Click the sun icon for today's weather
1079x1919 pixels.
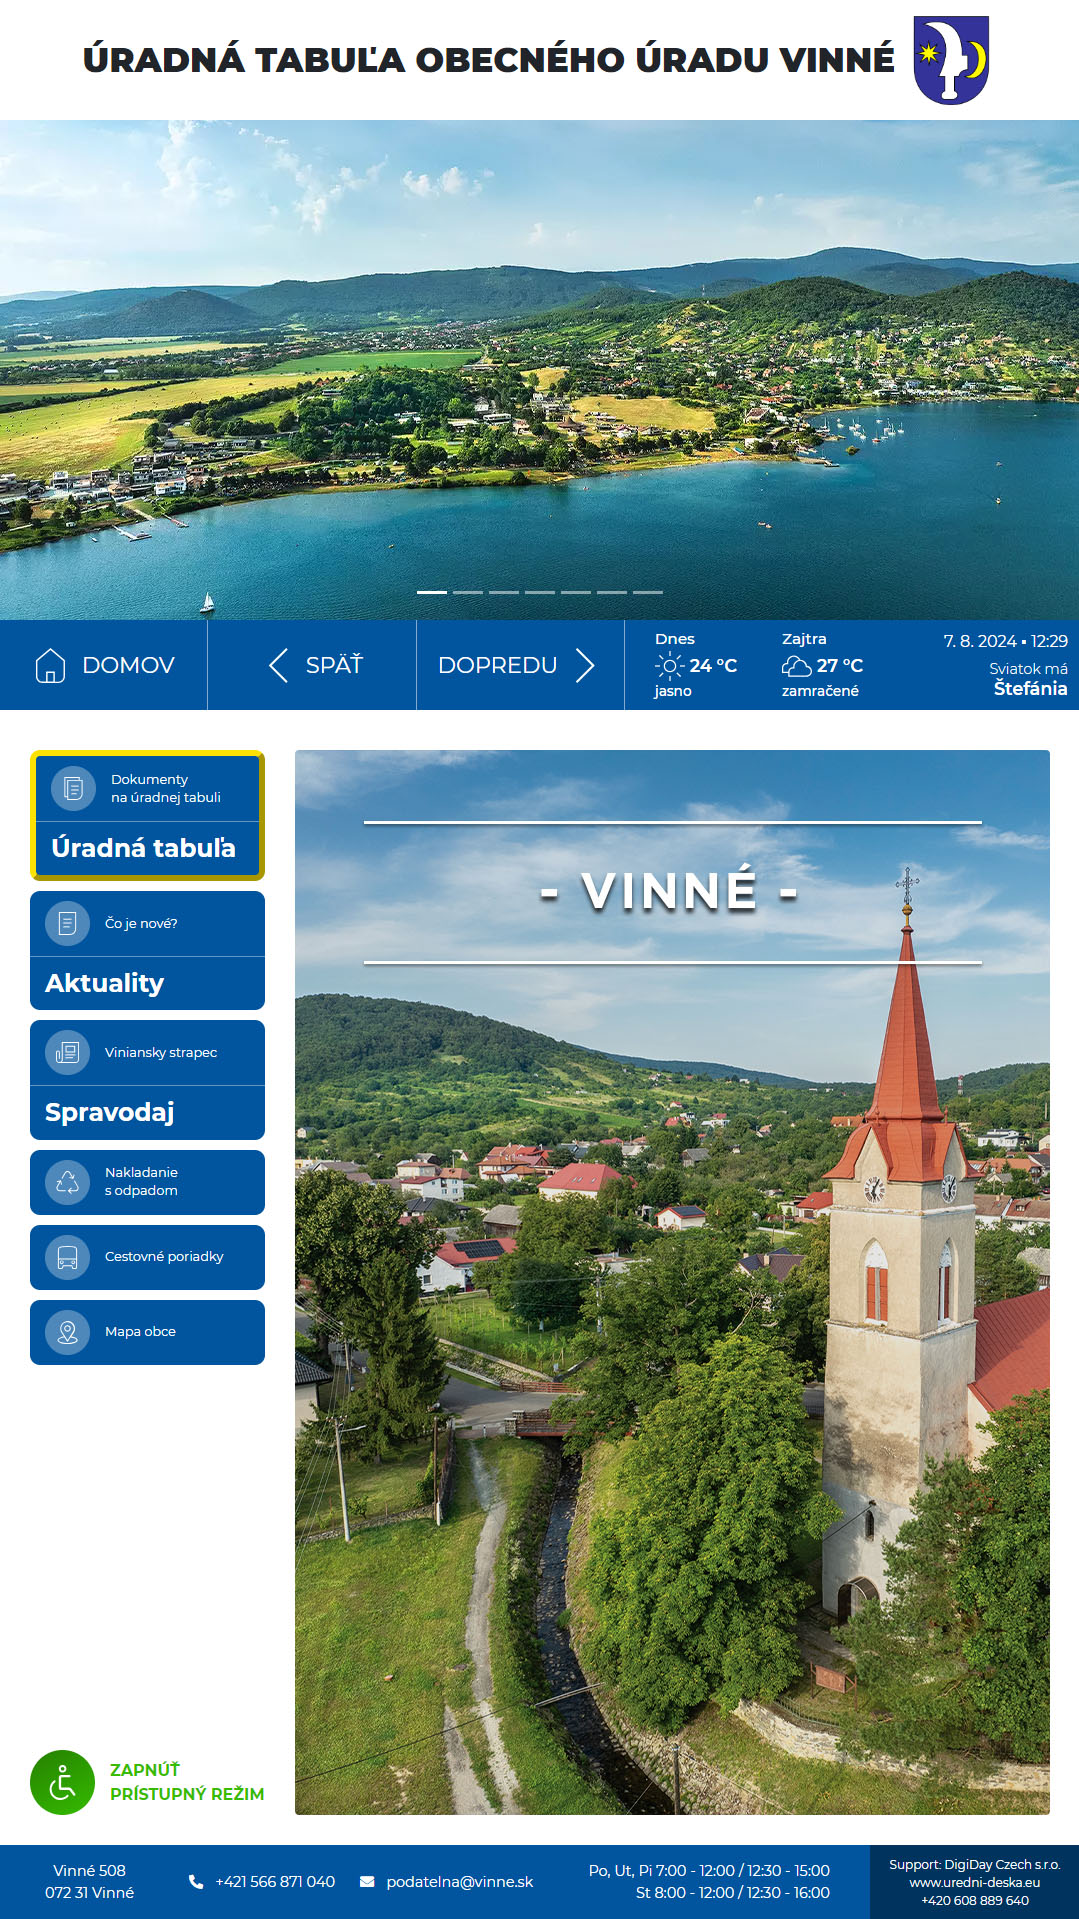[669, 665]
